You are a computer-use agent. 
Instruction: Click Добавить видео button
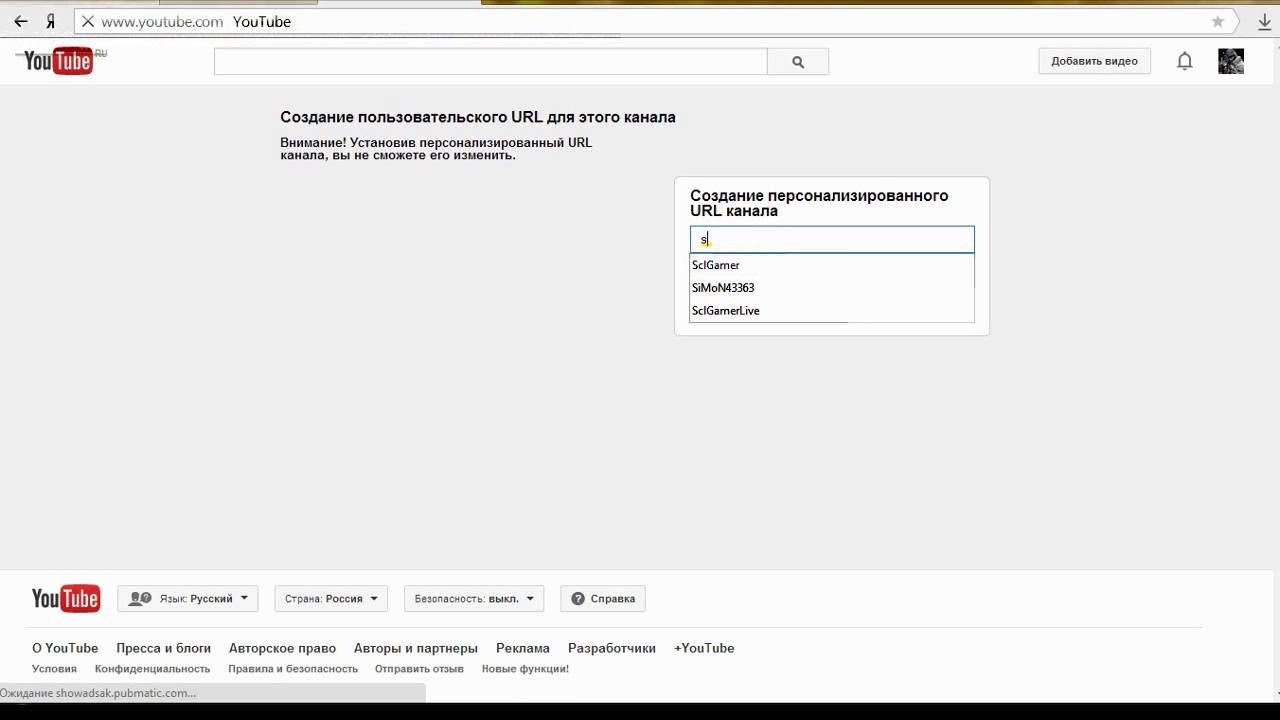coord(1094,61)
